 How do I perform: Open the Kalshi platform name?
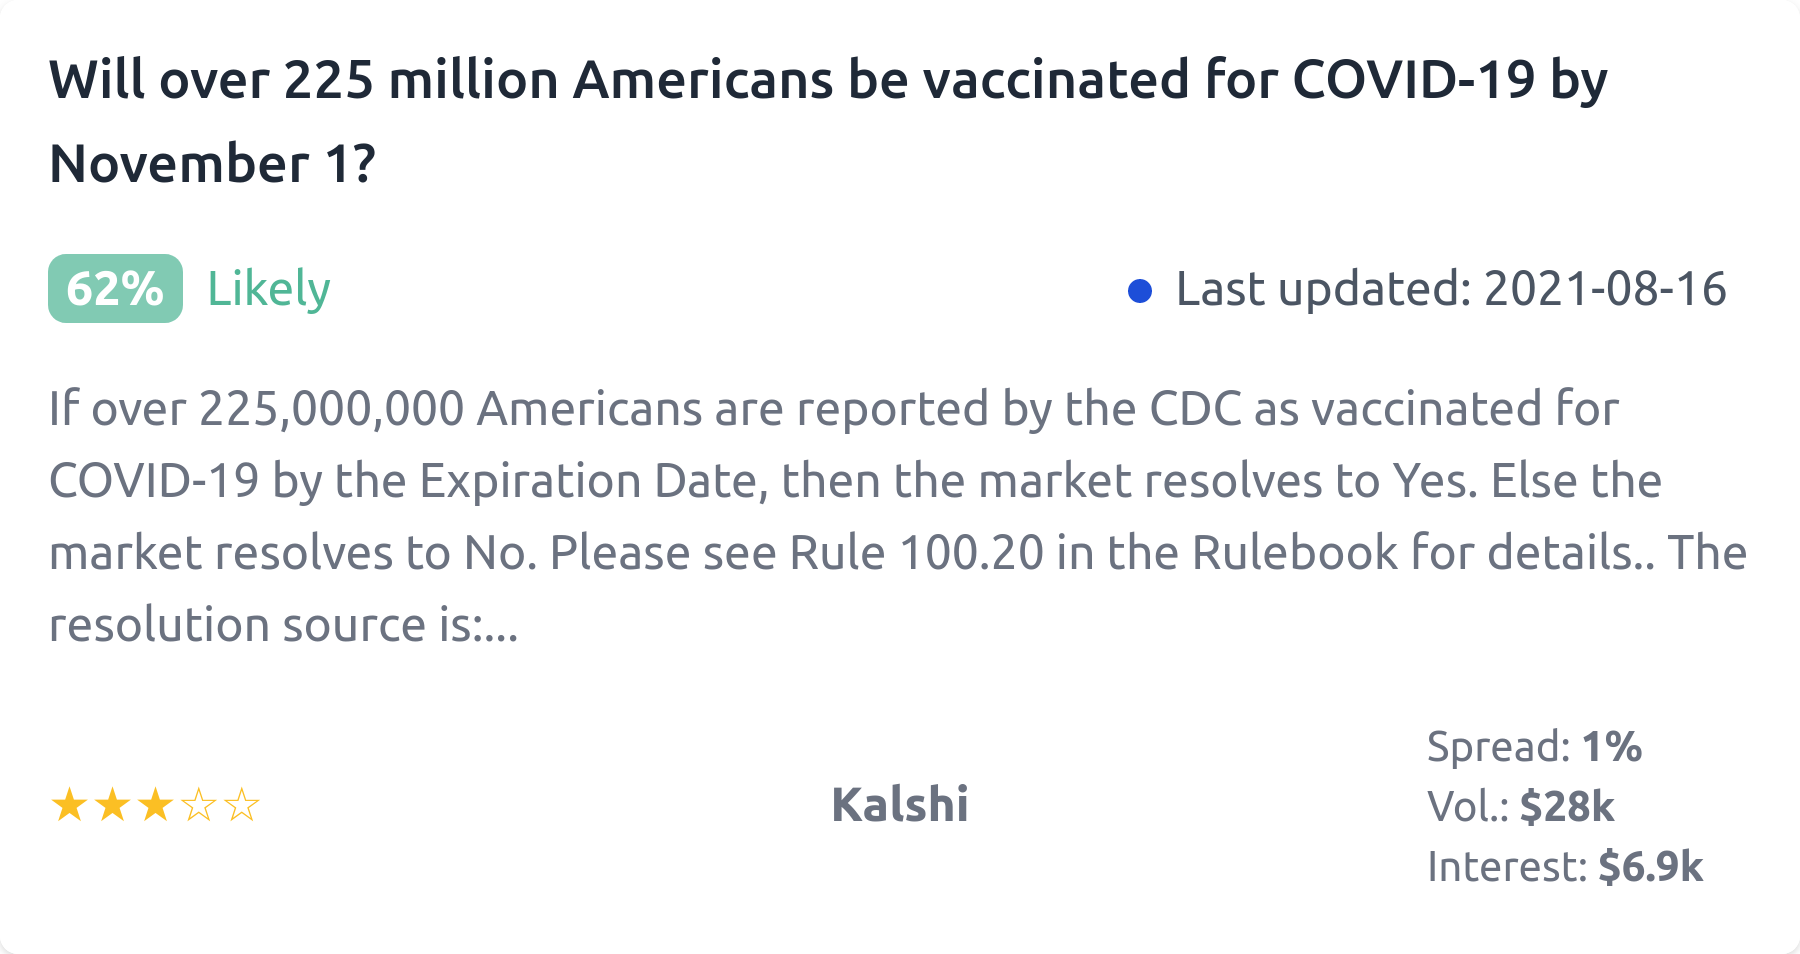[x=900, y=805]
